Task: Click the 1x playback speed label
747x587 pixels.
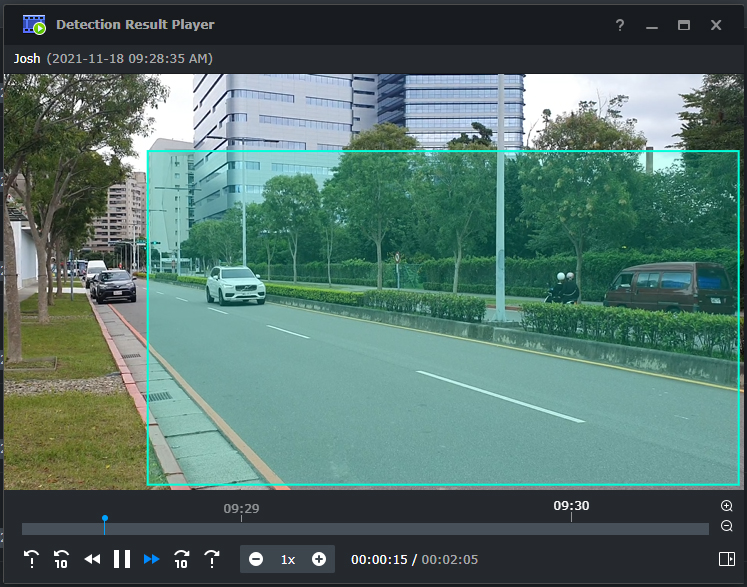Action: pyautogui.click(x=288, y=559)
